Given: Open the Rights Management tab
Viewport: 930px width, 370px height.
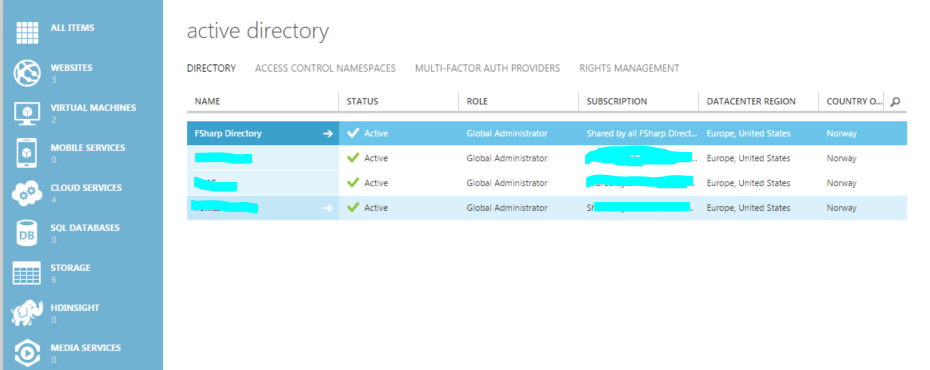Looking at the screenshot, I should click(629, 68).
